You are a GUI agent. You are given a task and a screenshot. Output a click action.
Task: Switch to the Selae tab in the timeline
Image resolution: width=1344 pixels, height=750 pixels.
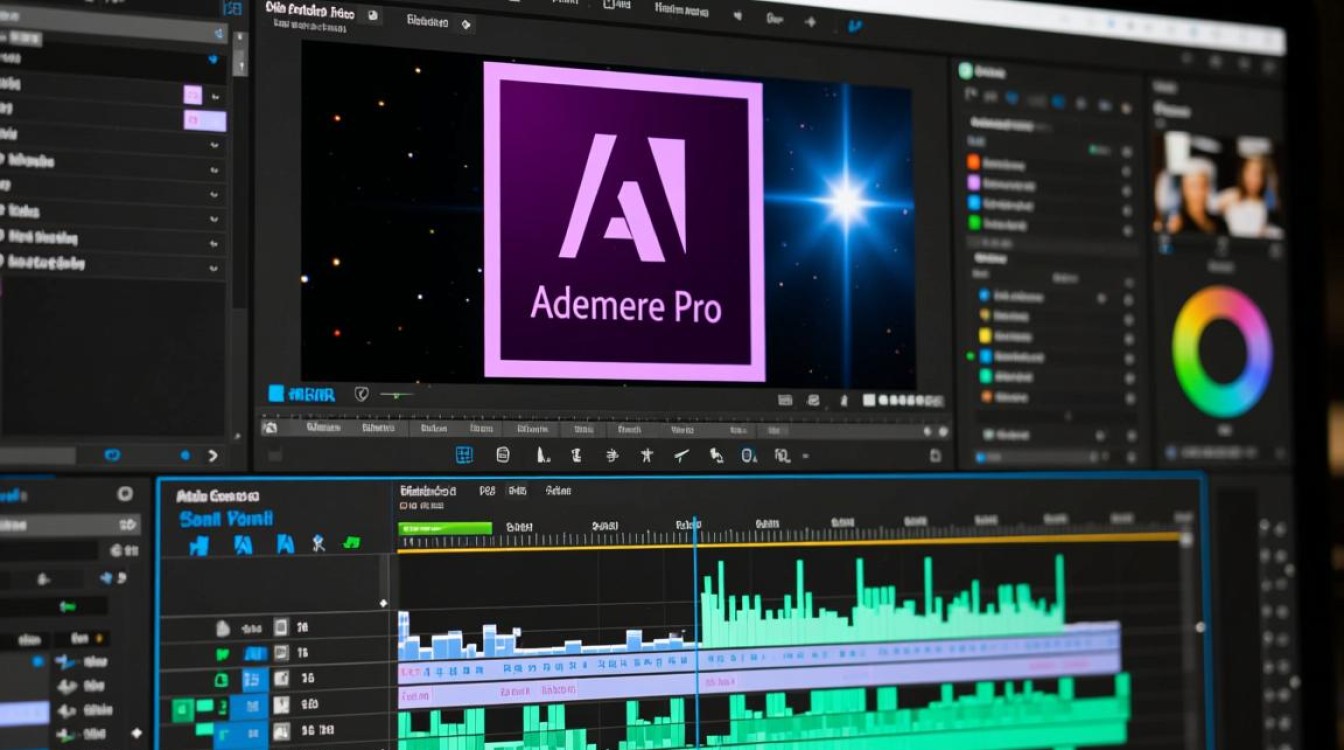point(558,491)
